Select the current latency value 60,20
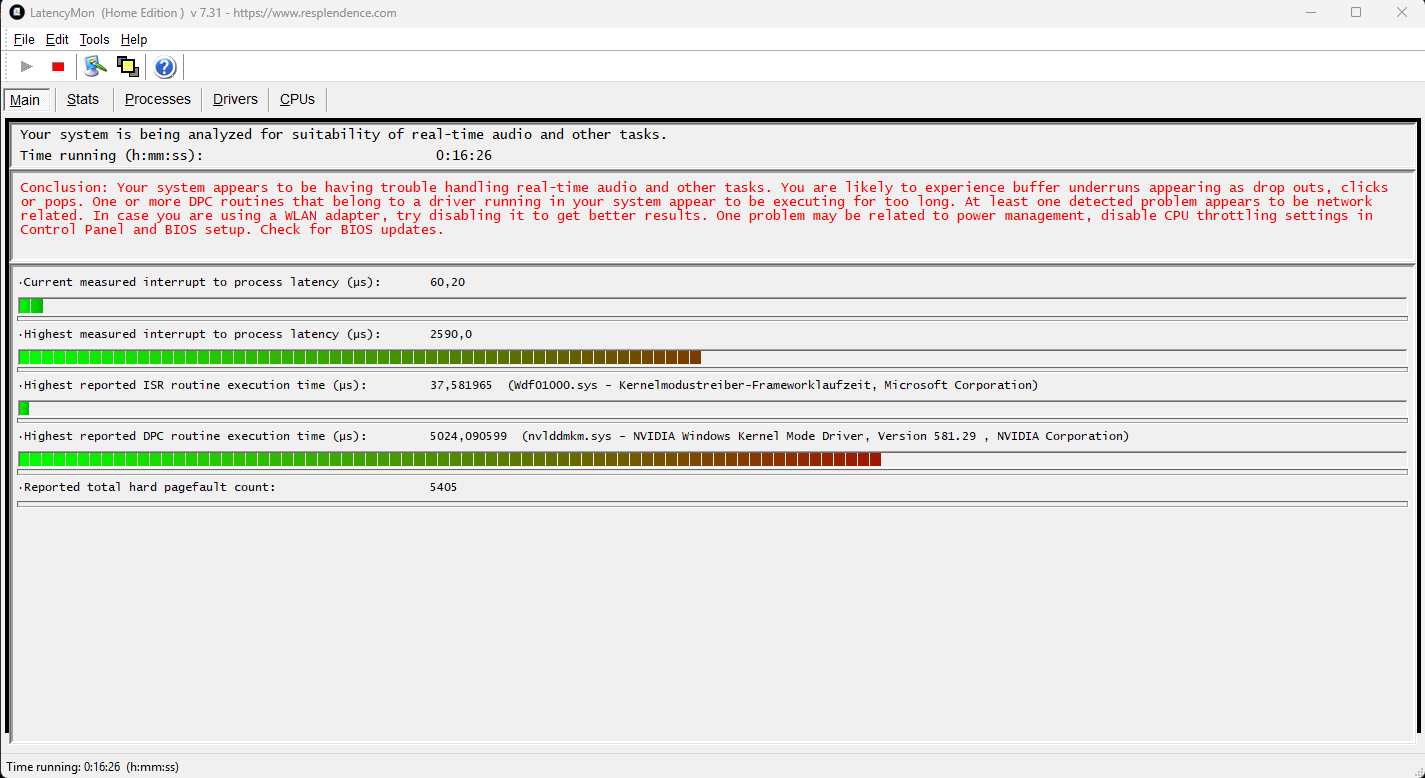Image resolution: width=1425 pixels, height=778 pixels. 447,282
